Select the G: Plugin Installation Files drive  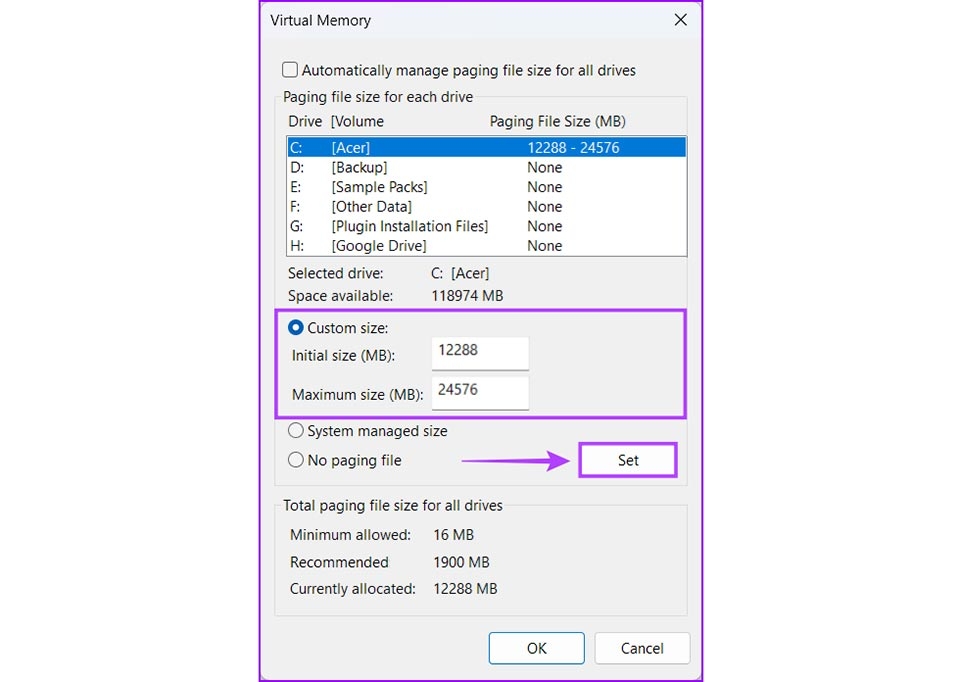pos(400,226)
